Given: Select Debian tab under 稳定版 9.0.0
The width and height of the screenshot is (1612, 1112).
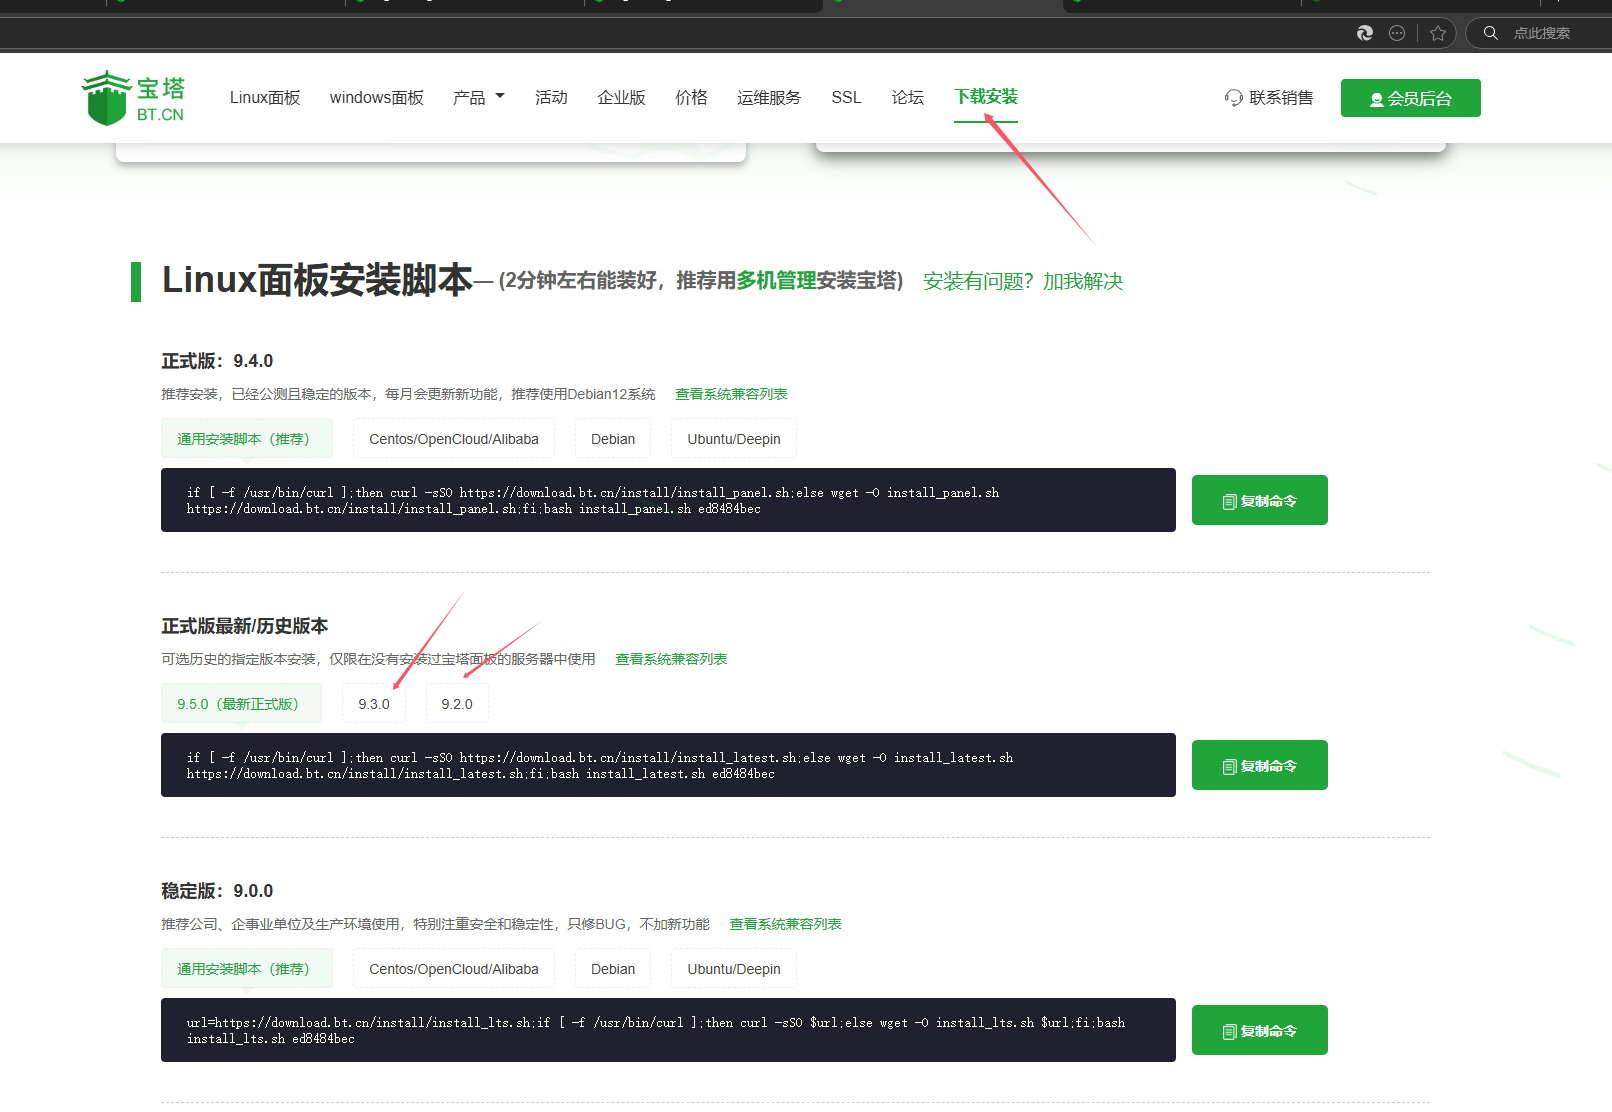Looking at the screenshot, I should pyautogui.click(x=613, y=968).
